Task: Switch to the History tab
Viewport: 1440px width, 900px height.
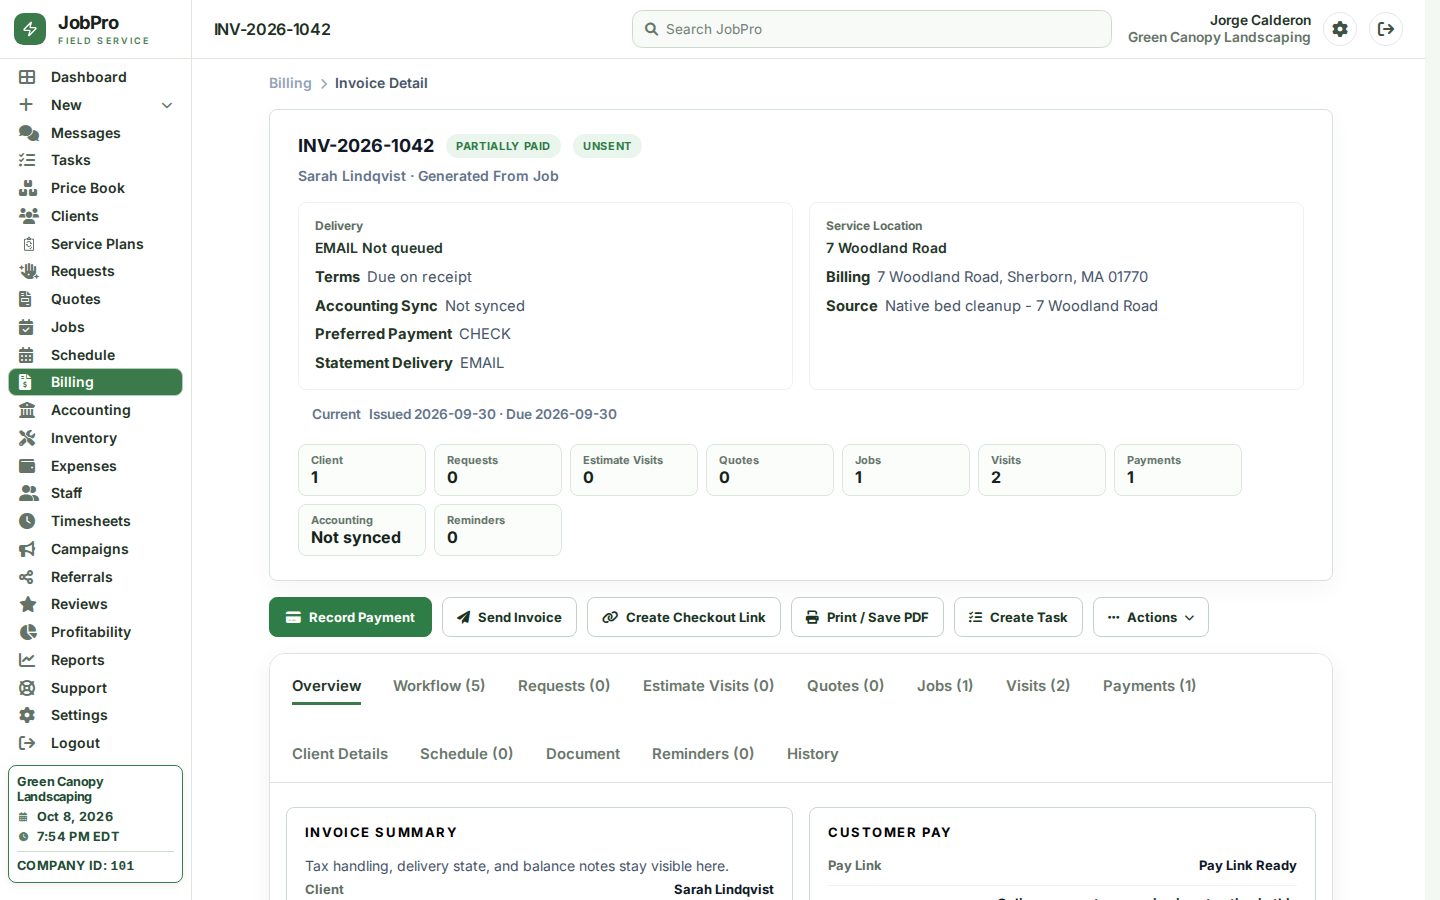Action: 812,754
